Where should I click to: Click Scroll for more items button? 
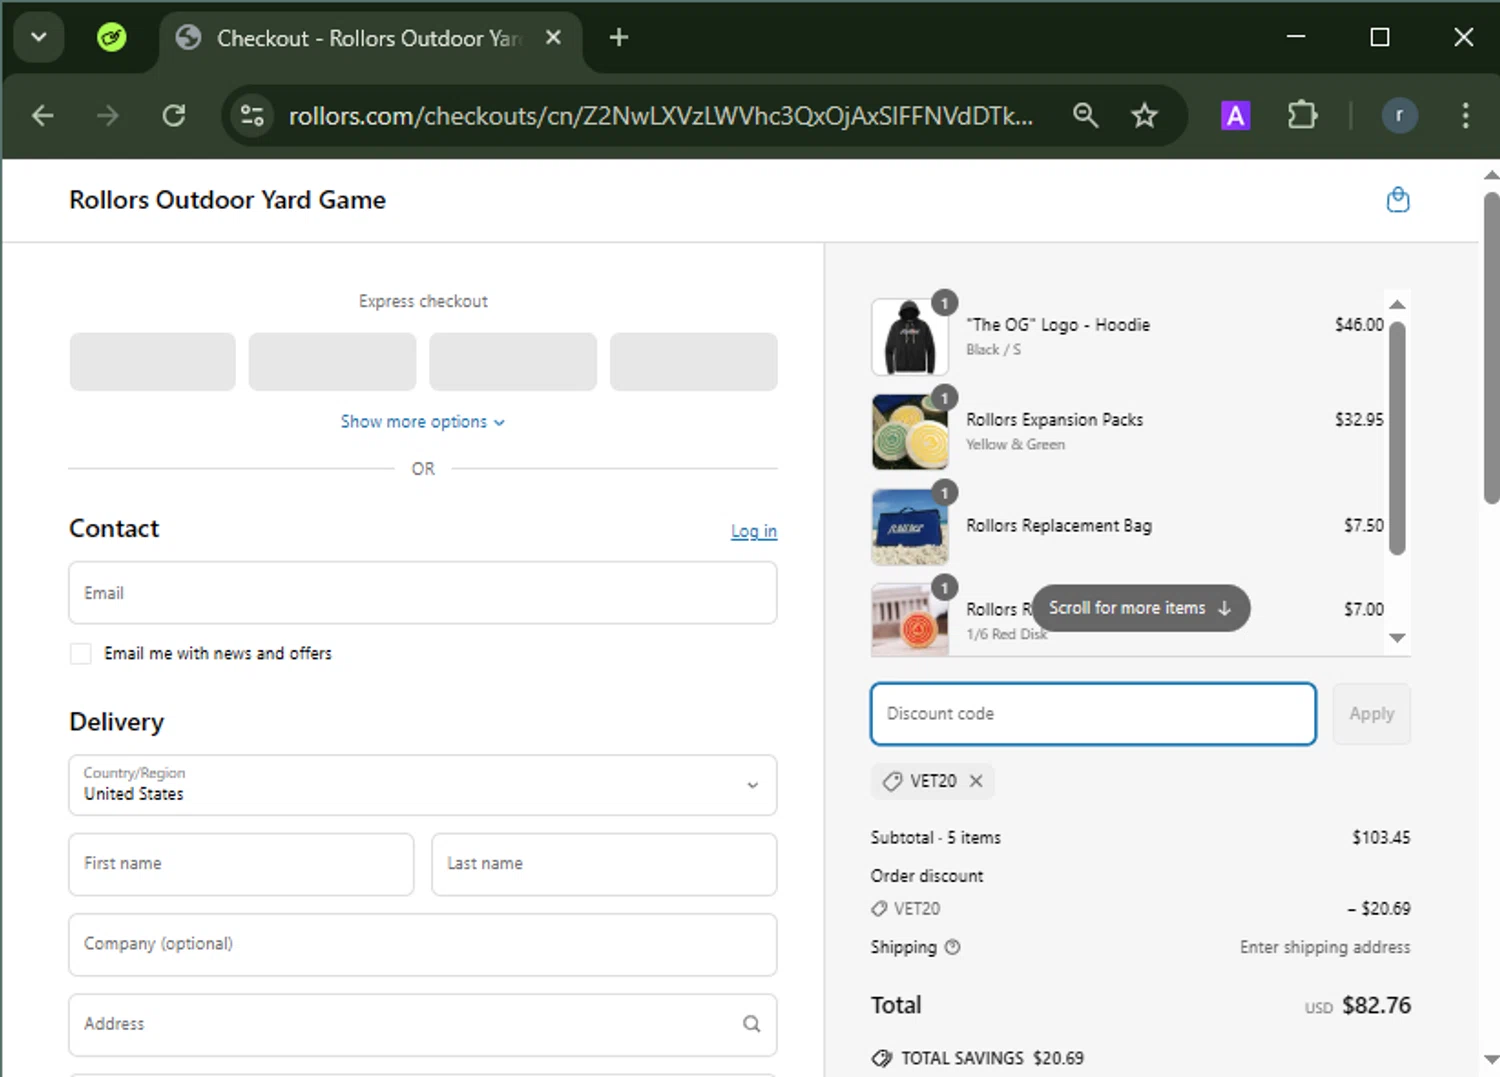coord(1140,608)
